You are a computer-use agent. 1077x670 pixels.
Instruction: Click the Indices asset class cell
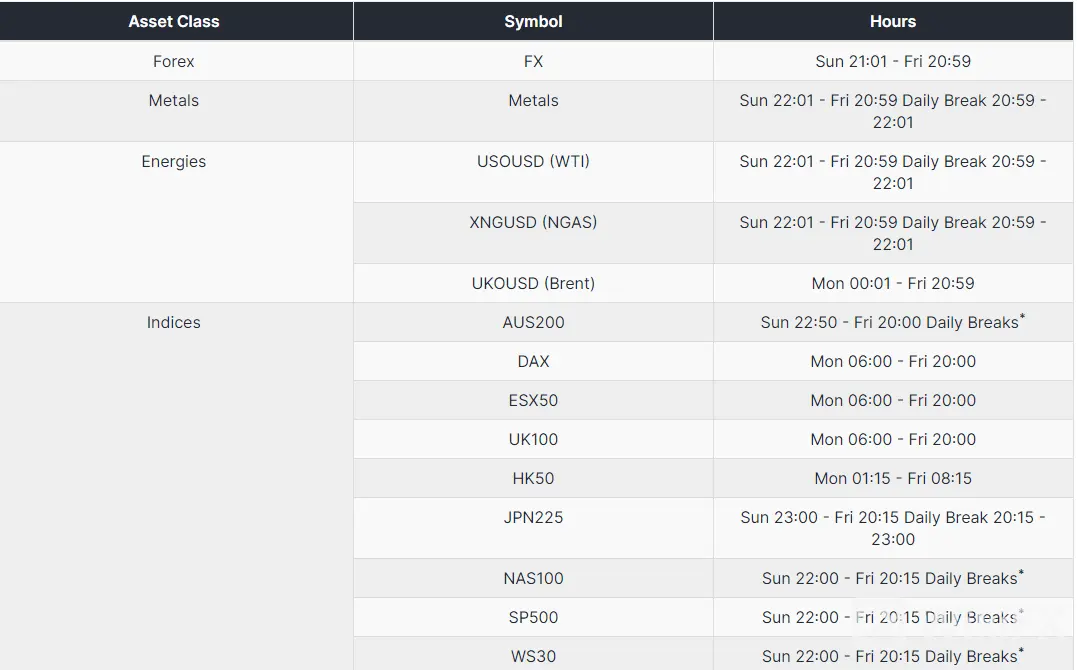click(174, 487)
